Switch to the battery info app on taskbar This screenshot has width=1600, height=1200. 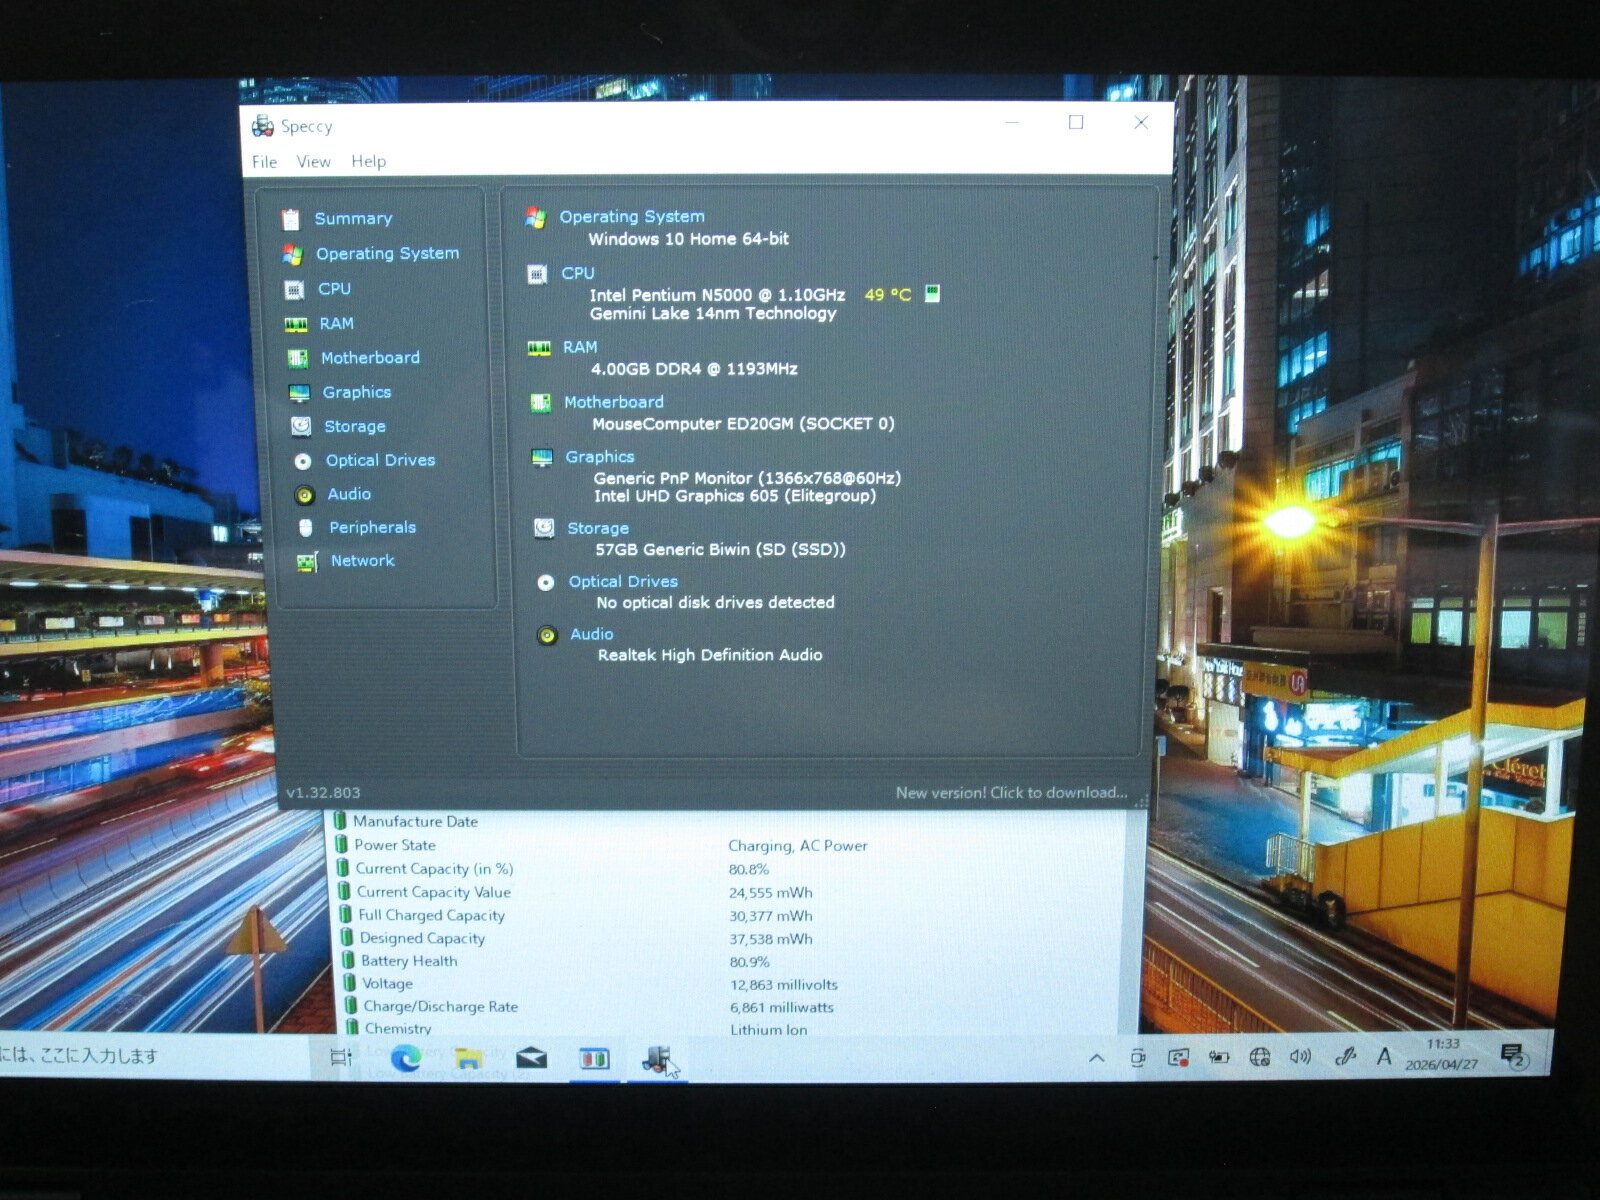595,1058
